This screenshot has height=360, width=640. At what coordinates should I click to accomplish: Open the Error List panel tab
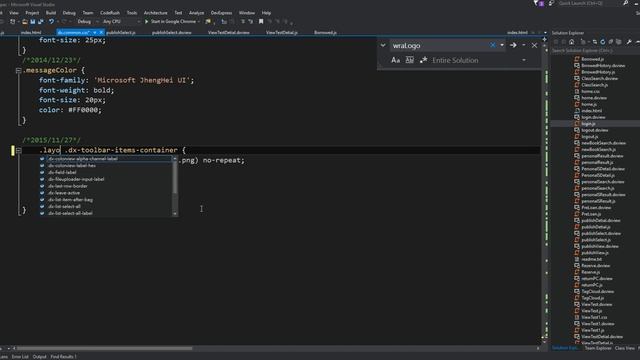pos(20,357)
